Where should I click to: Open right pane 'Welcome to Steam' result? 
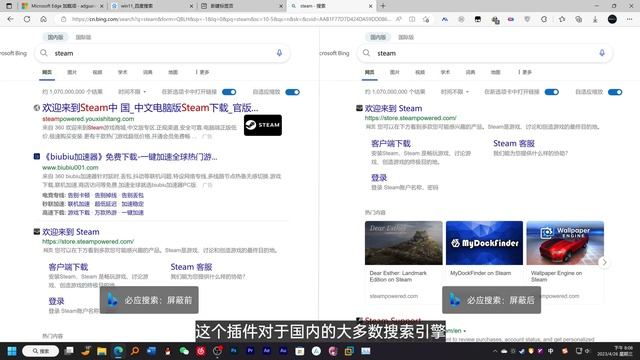[x=393, y=108]
